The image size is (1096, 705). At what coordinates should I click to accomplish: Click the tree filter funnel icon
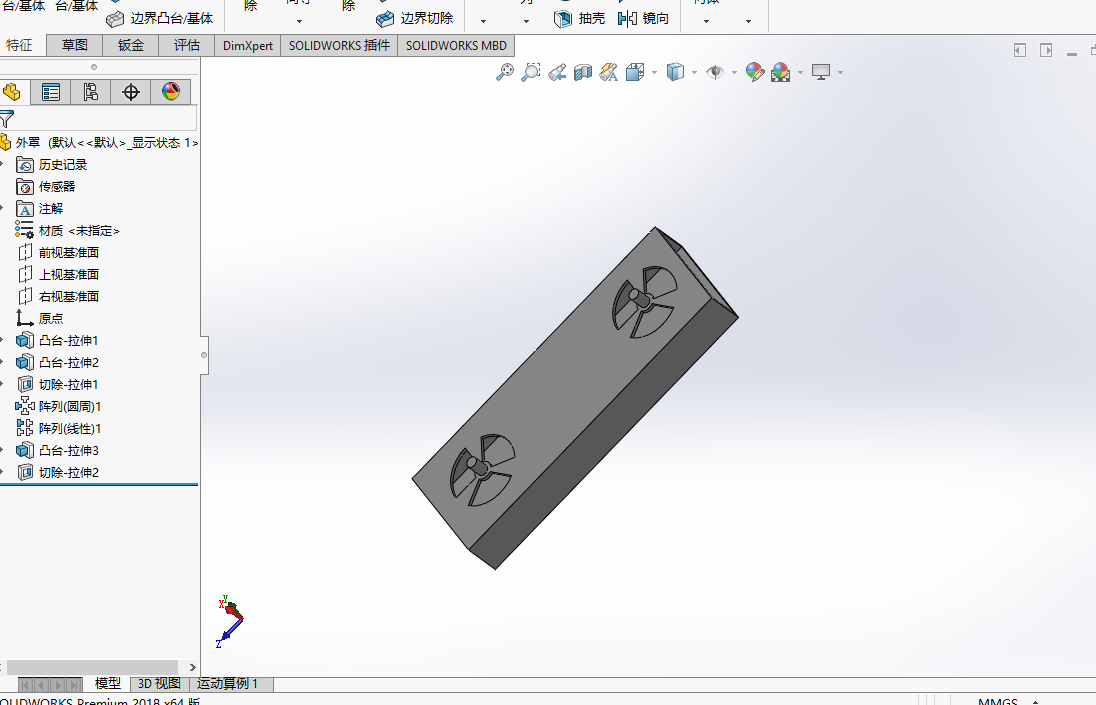(7, 119)
